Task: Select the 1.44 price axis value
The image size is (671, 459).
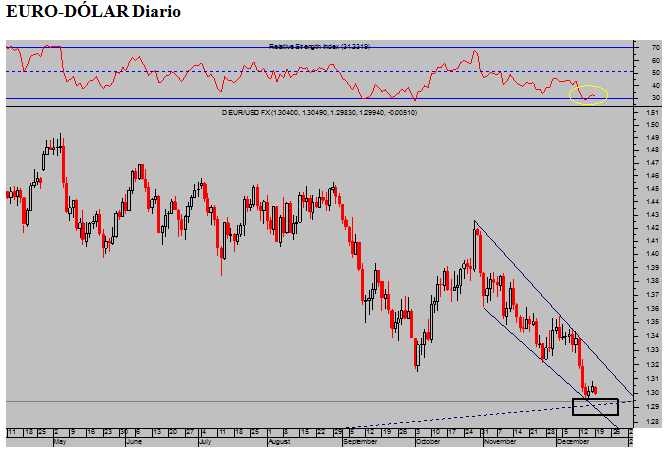Action: tap(652, 201)
